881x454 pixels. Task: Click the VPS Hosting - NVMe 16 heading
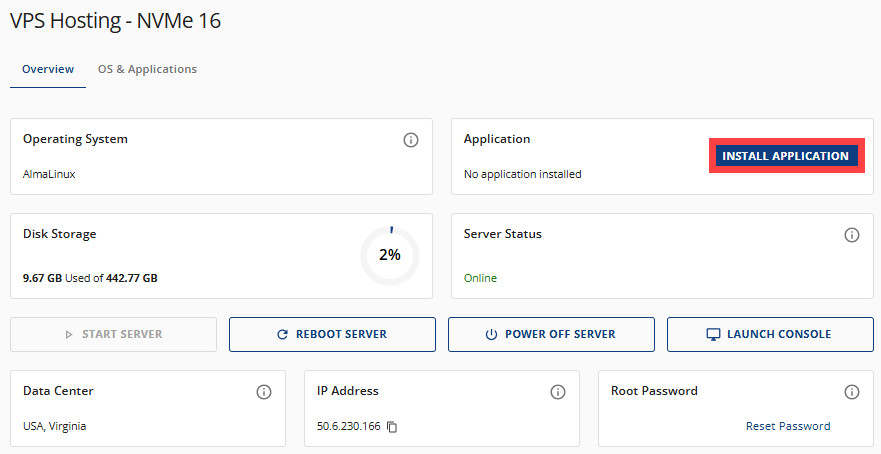coord(116,21)
